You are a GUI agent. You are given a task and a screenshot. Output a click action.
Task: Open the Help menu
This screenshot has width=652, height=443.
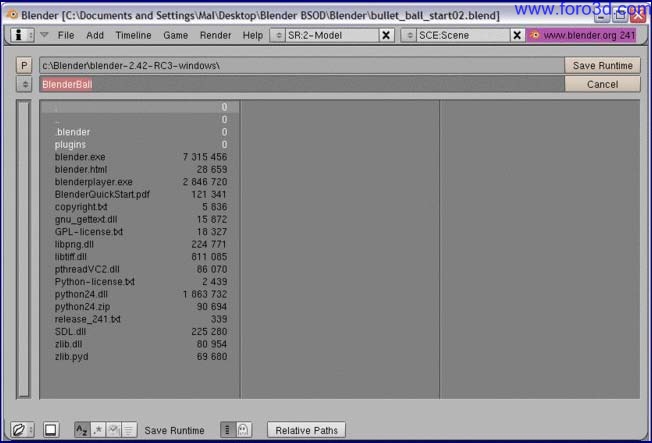(253, 35)
